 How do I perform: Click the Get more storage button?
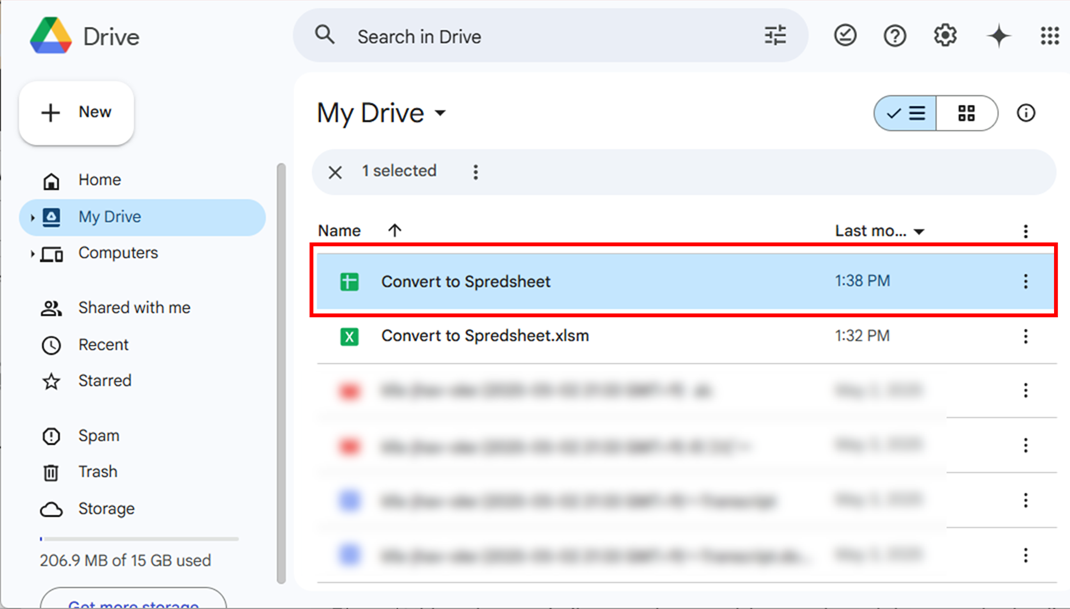133,598
